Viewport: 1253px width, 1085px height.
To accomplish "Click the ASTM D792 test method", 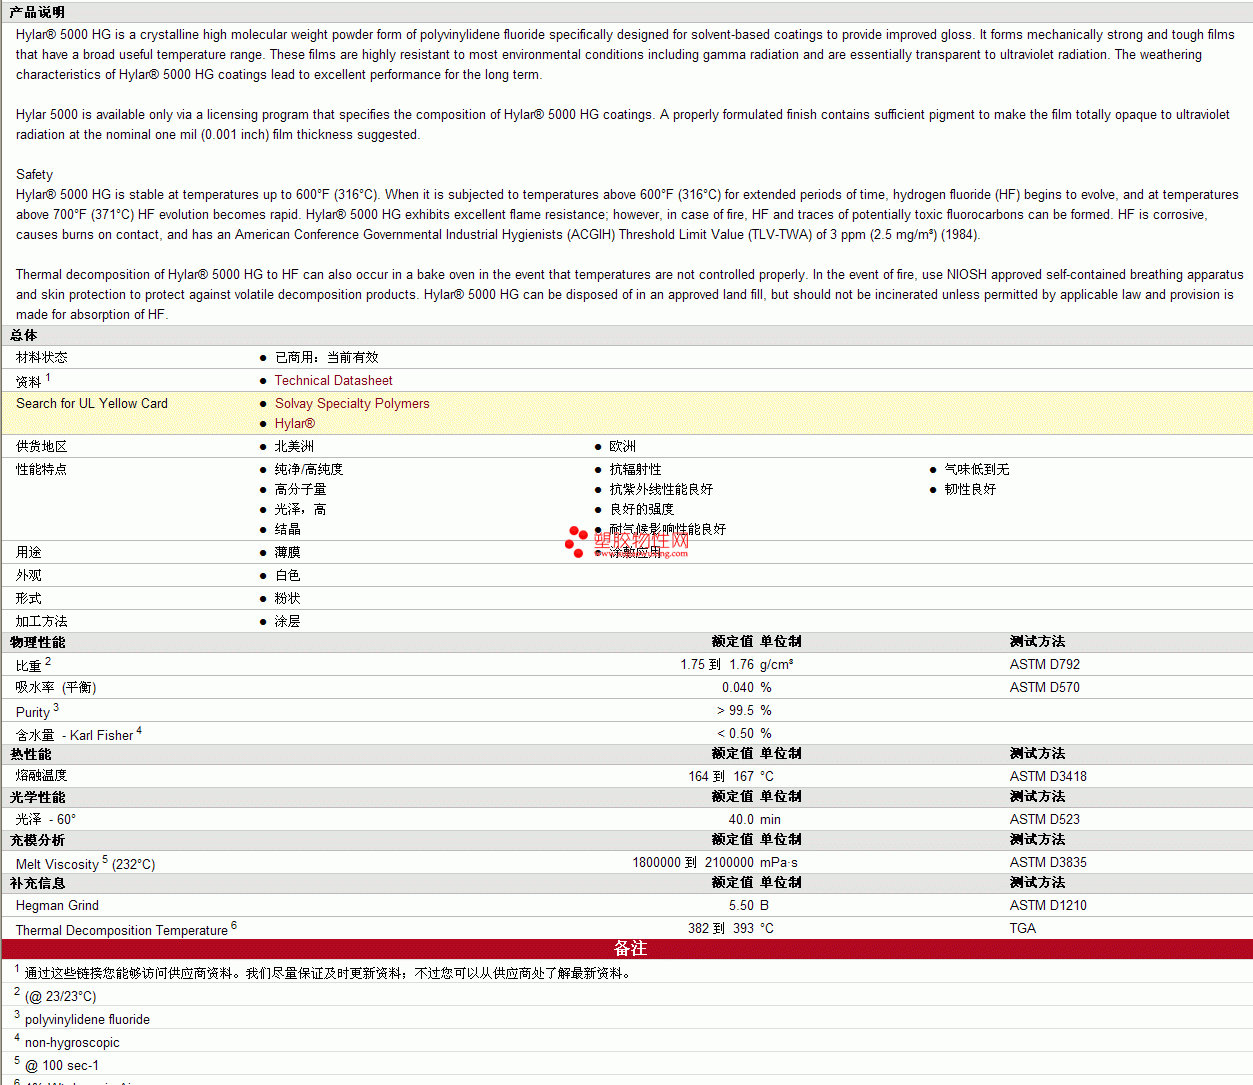I will [x=1045, y=664].
